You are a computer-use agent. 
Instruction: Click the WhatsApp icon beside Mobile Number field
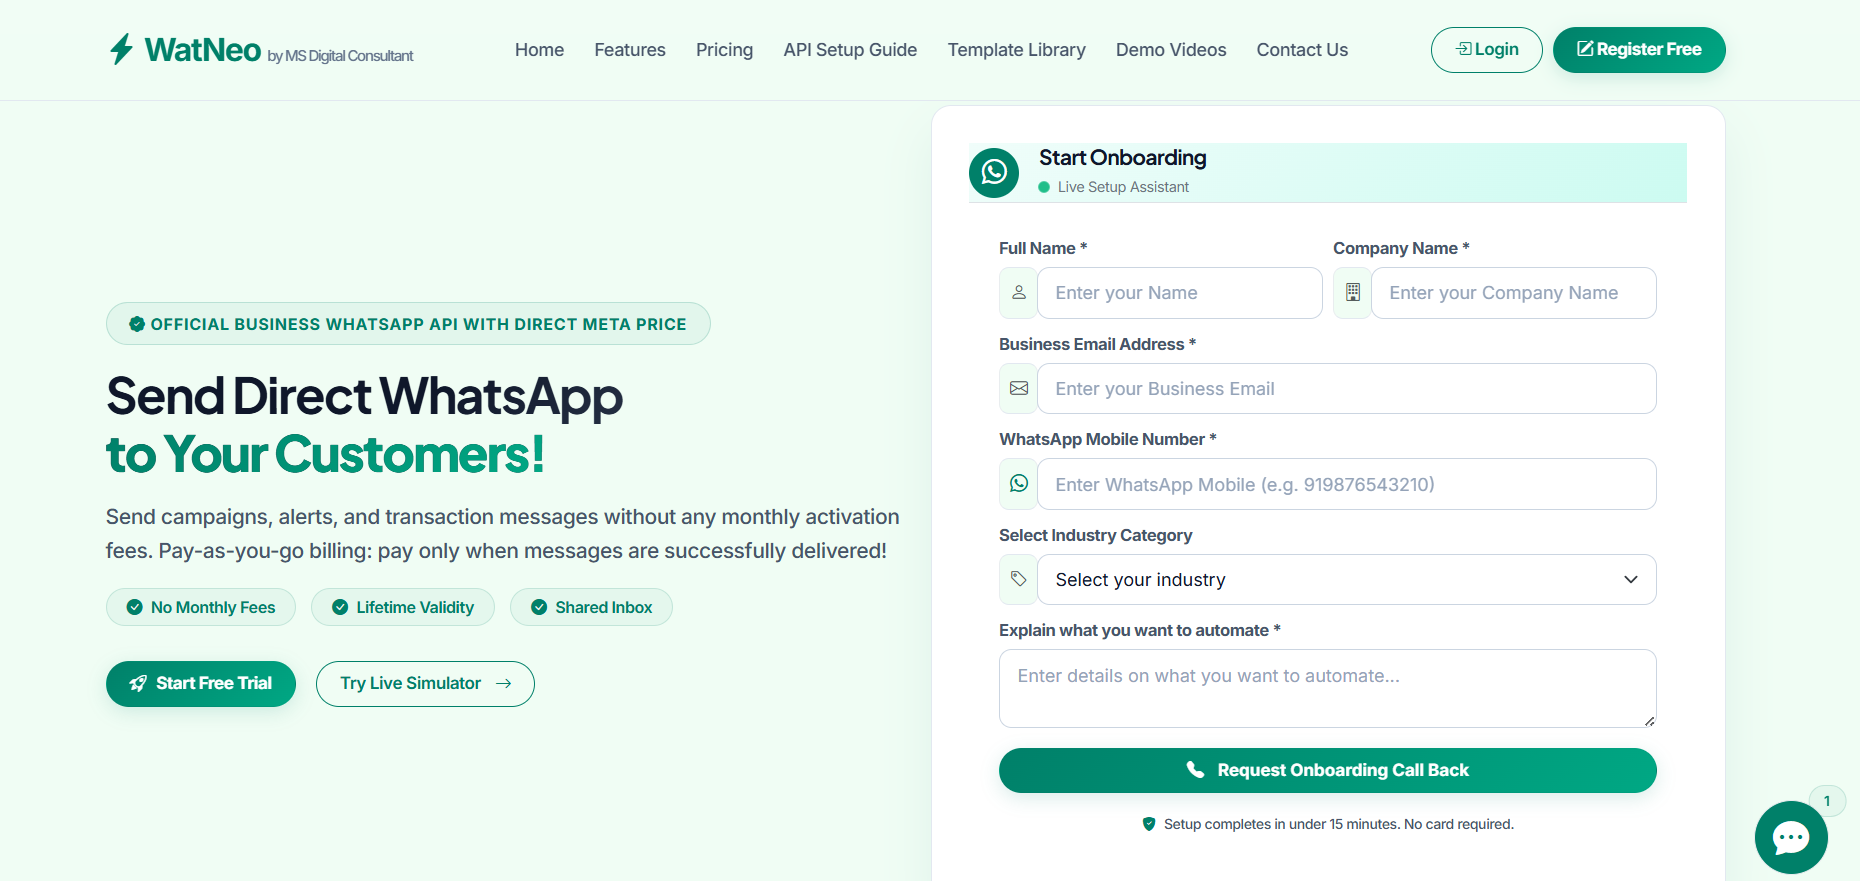click(1019, 484)
